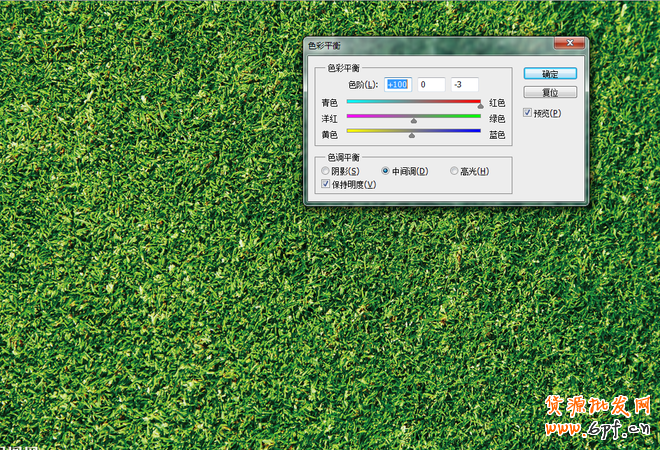Select the 高光(H) highlights radio button
Image resolution: width=660 pixels, height=450 pixels.
tap(454, 171)
